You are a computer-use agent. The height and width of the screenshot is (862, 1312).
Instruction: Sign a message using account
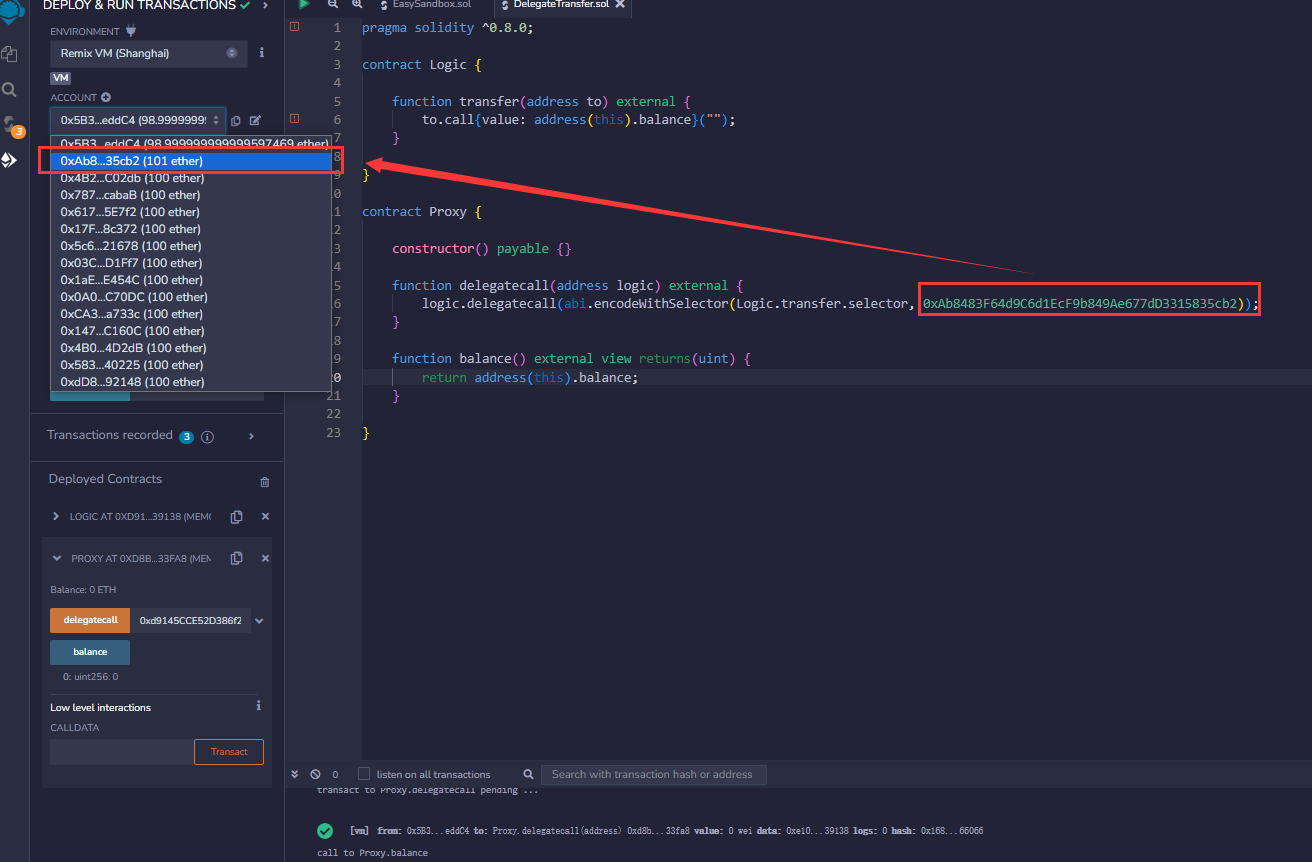[x=255, y=121]
